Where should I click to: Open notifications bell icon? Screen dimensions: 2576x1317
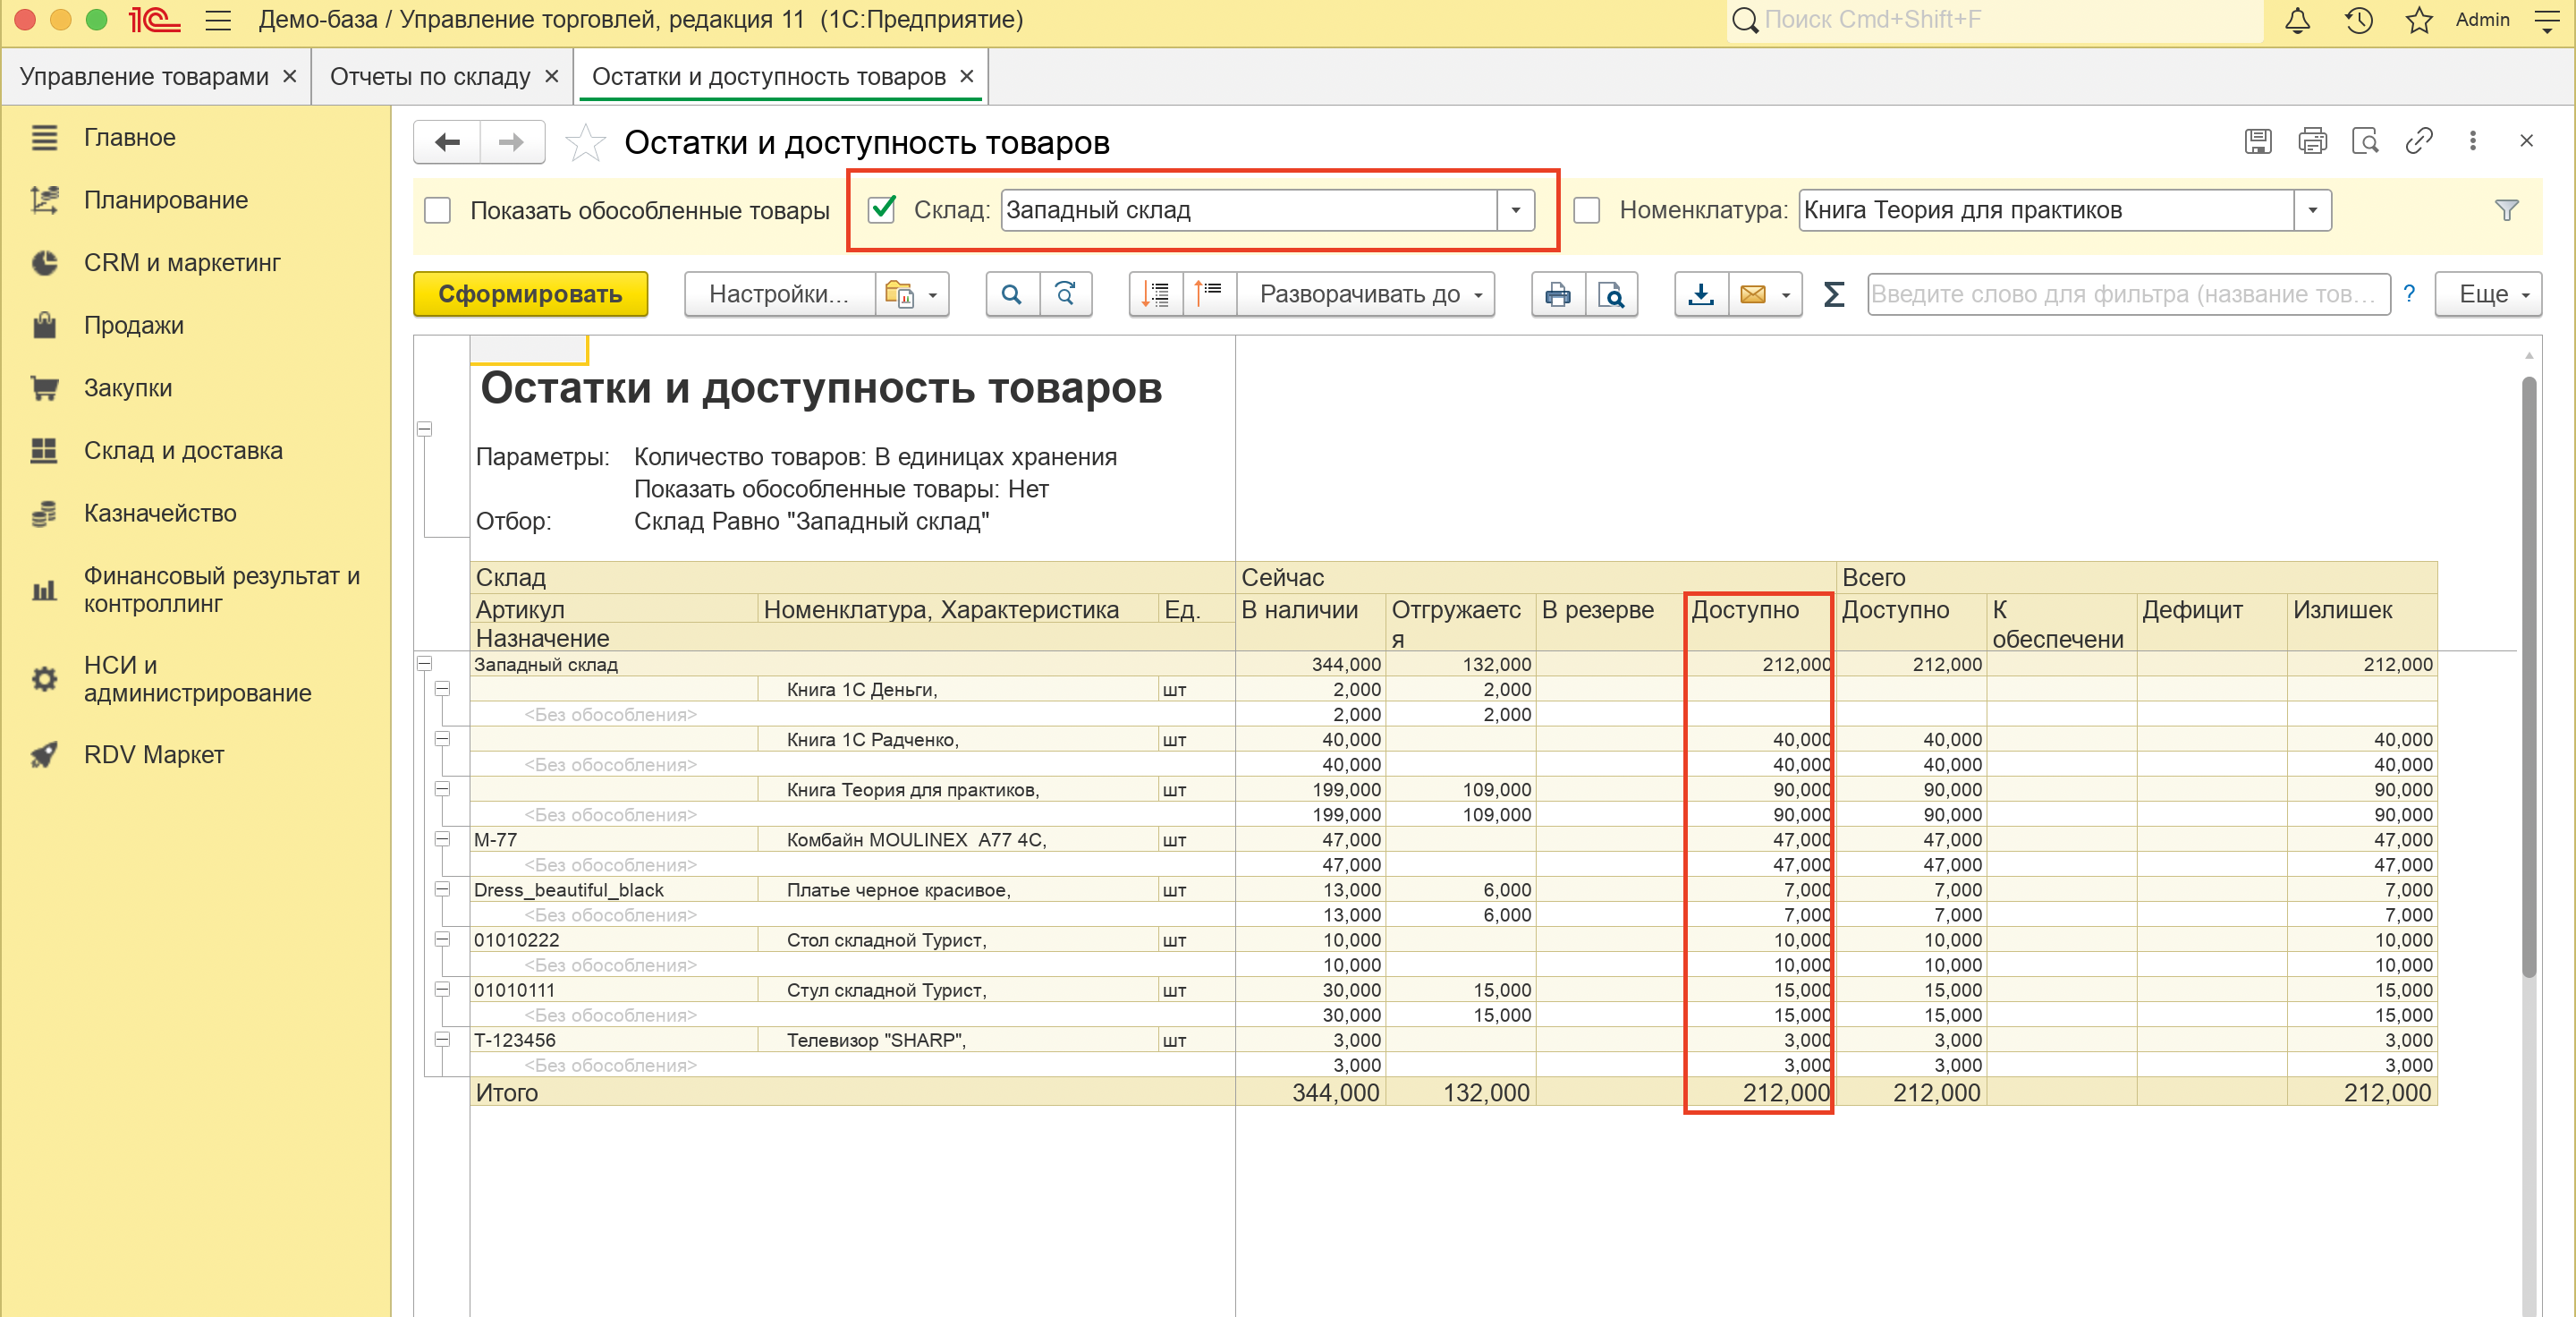(x=2297, y=20)
